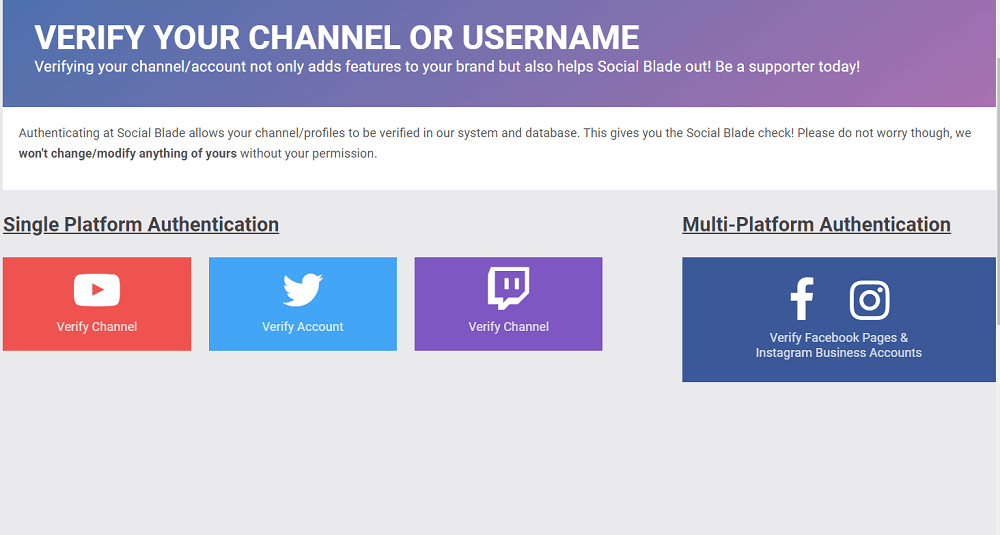
Task: Click the Single Platform Authentication heading
Action: tap(141, 224)
